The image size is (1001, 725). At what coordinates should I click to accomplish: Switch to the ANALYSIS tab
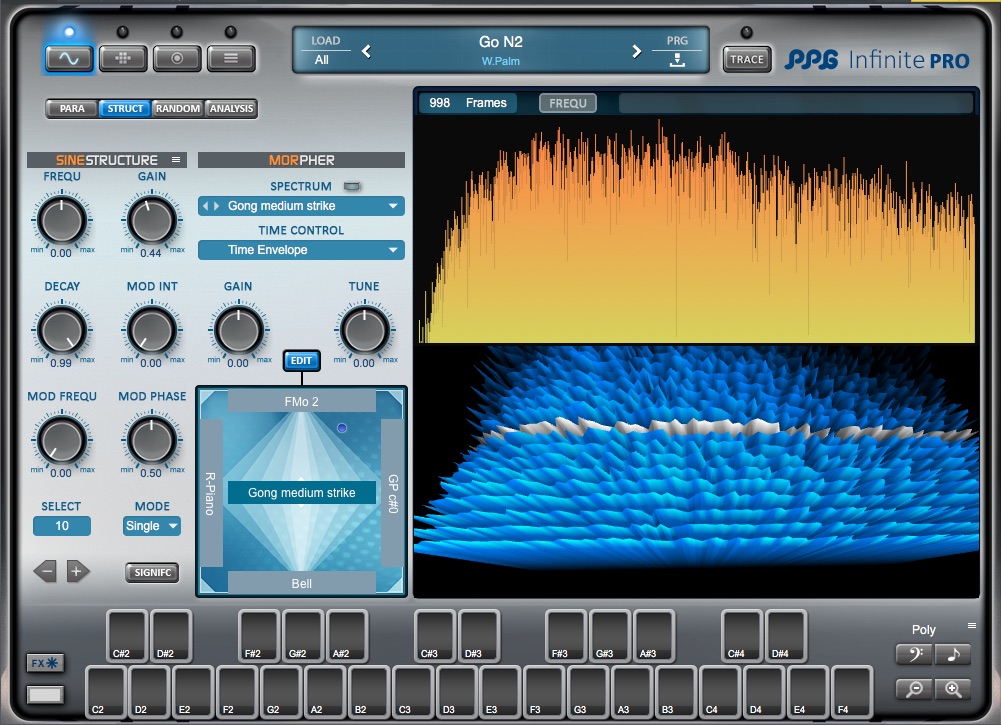(231, 108)
